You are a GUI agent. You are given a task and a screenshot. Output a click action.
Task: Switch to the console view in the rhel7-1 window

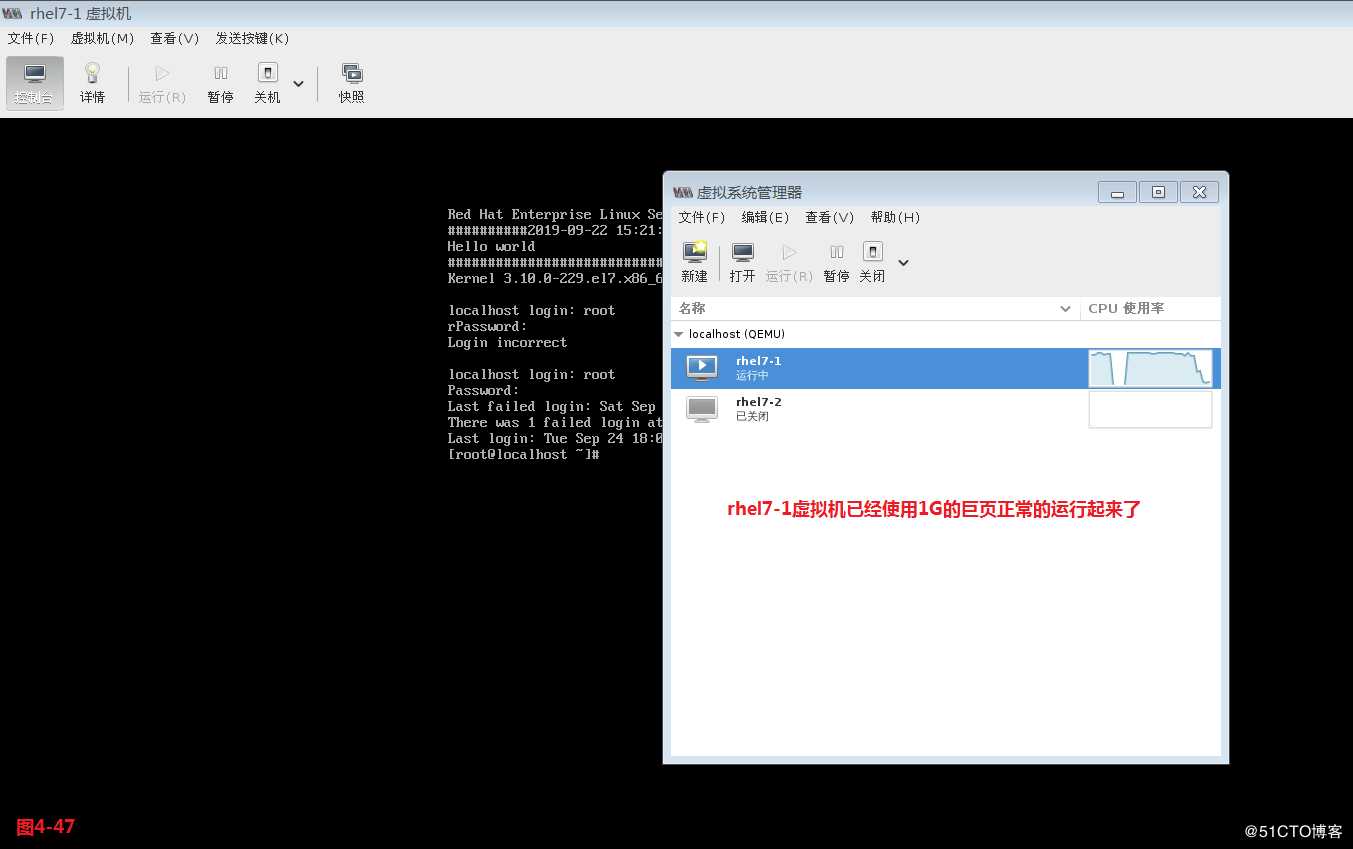(x=35, y=83)
